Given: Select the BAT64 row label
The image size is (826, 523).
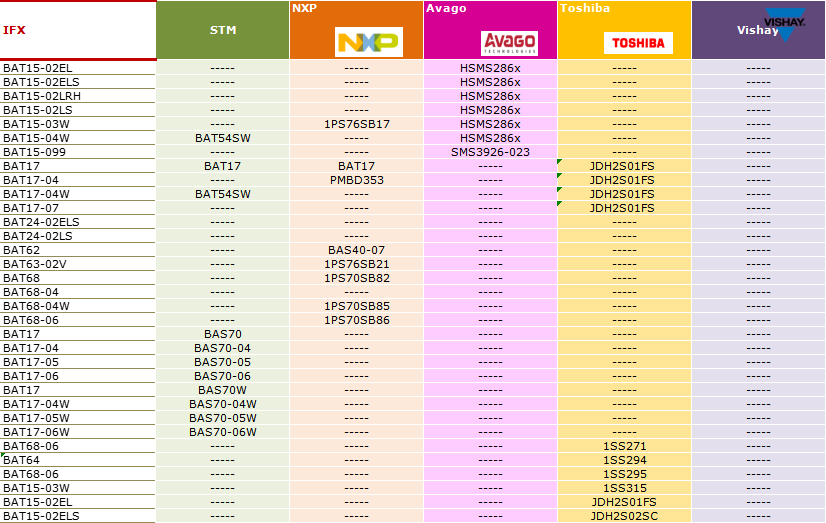Looking at the screenshot, I should [x=22, y=460].
